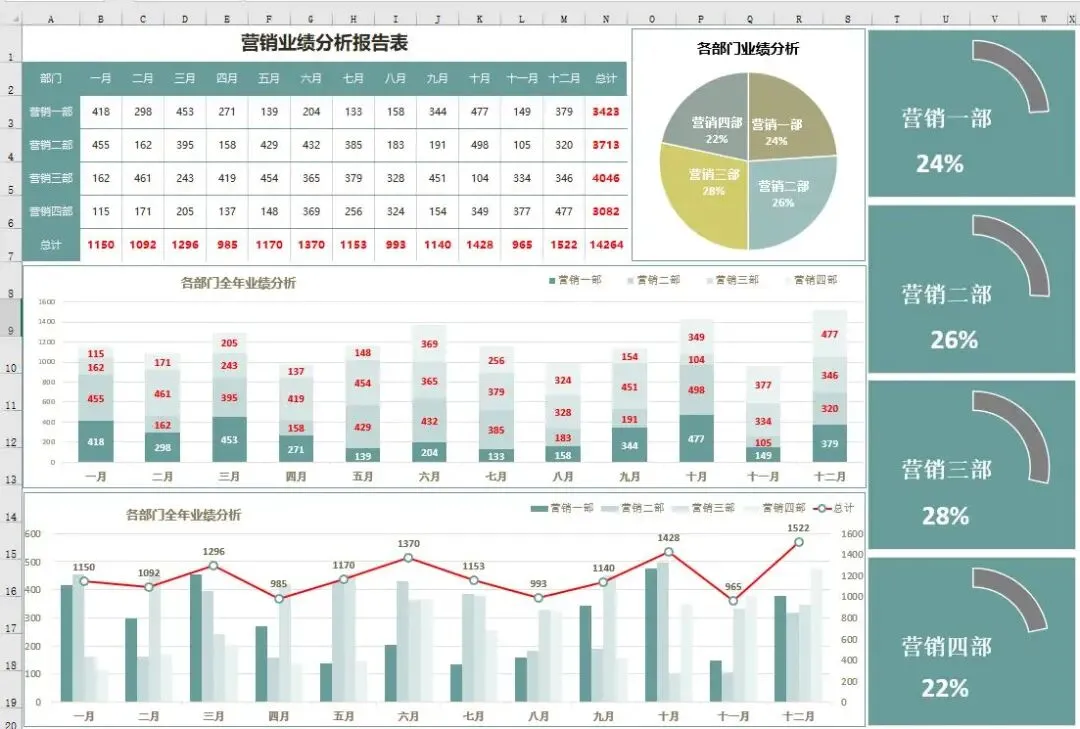Click the 营销四部 legend marker in stacked chart
1080x729 pixels.
pyautogui.click(x=788, y=281)
